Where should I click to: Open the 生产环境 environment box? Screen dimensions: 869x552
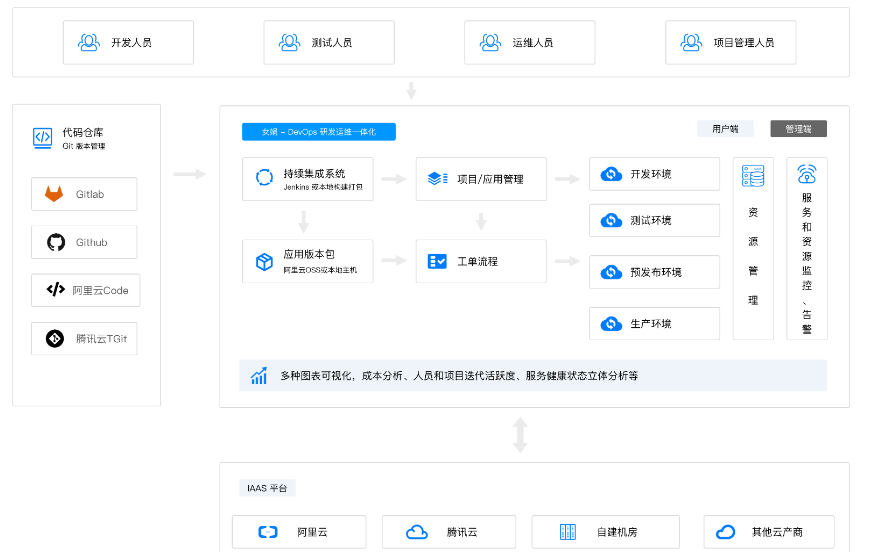654,324
